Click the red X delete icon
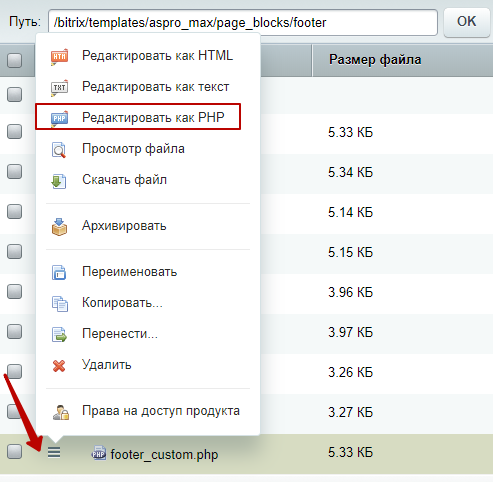Image resolution: width=493 pixels, height=482 pixels. (x=59, y=366)
